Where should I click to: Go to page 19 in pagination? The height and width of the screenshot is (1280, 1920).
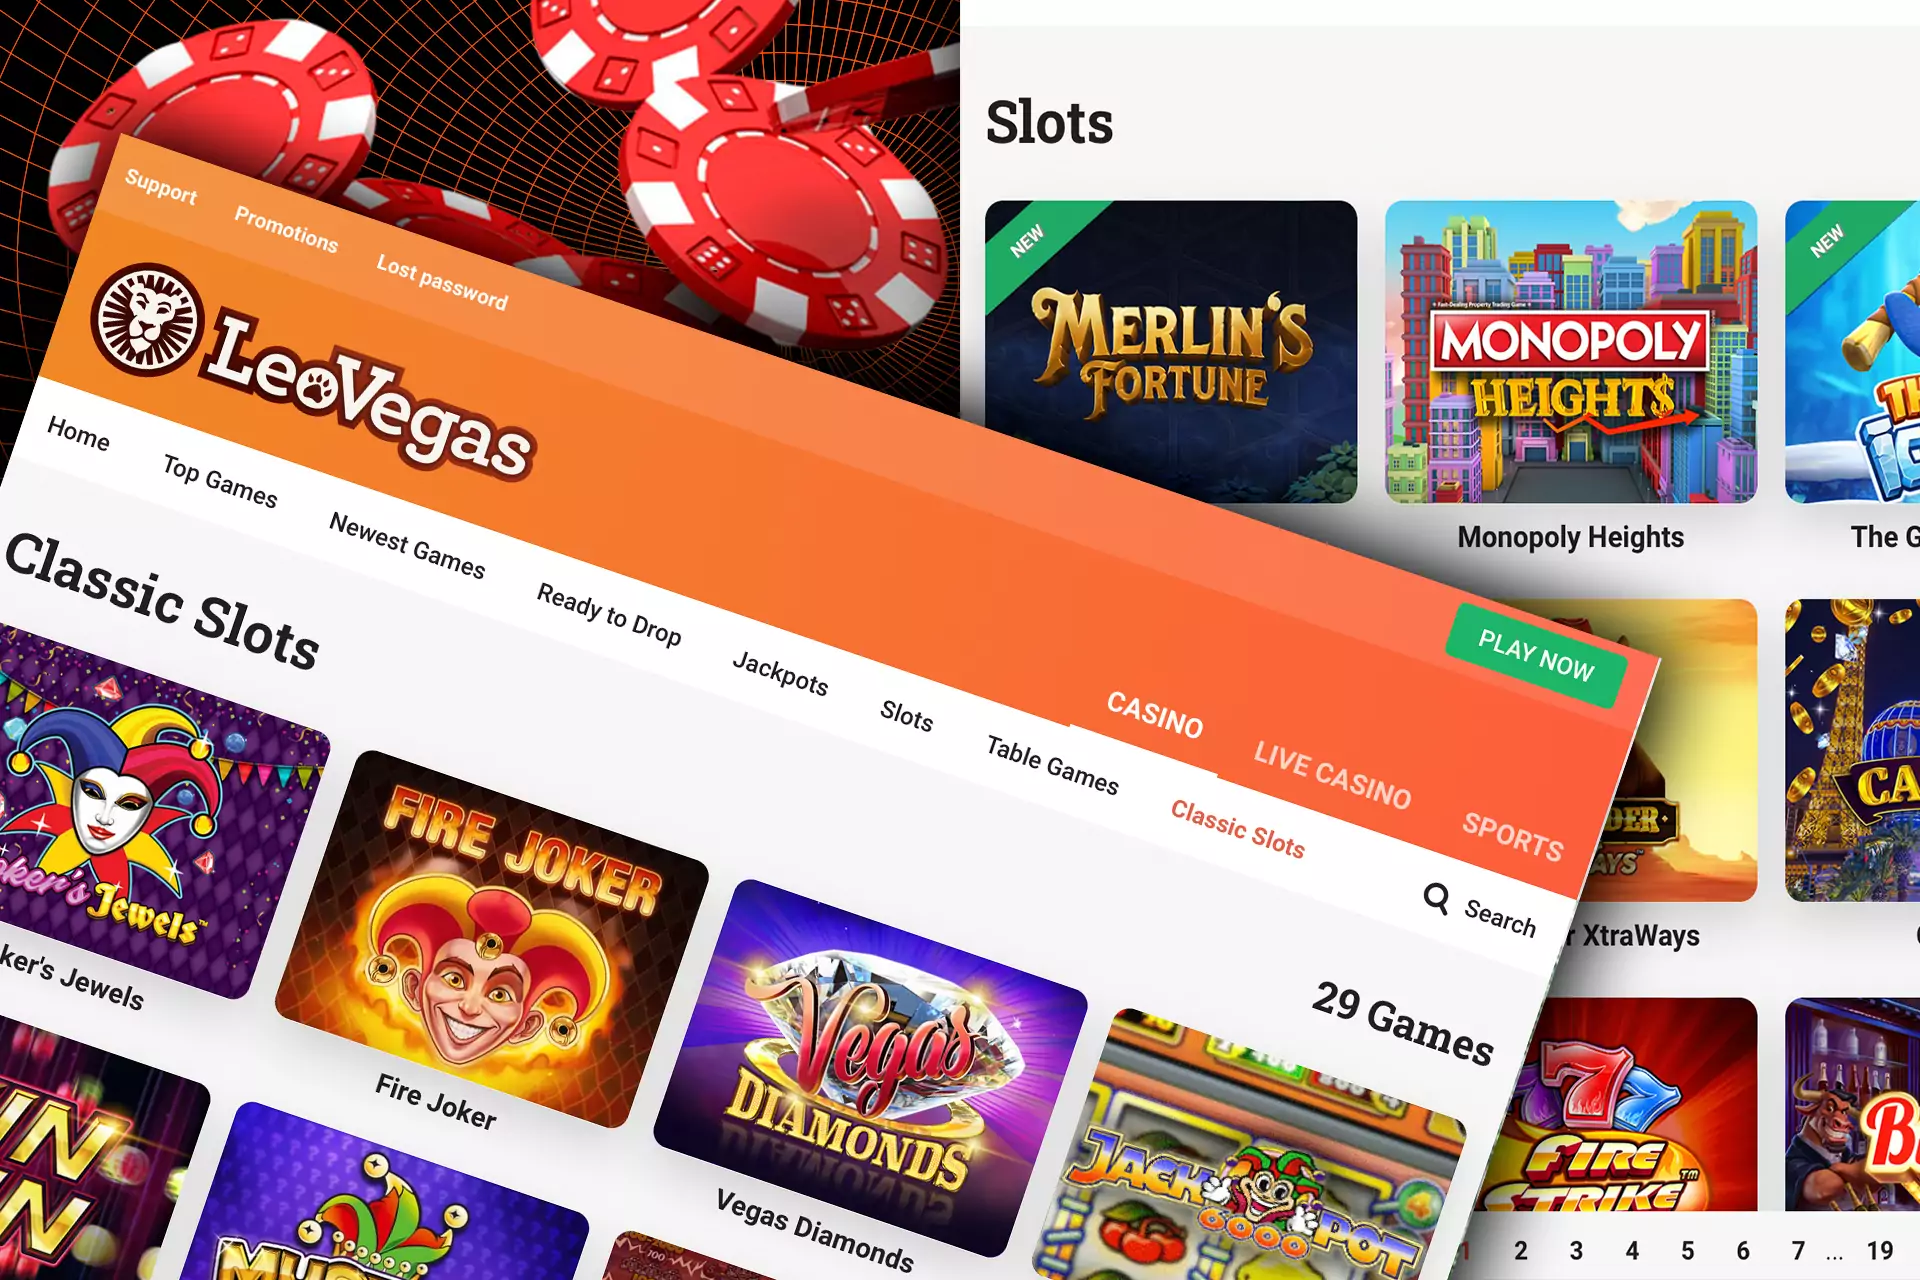point(1880,1250)
